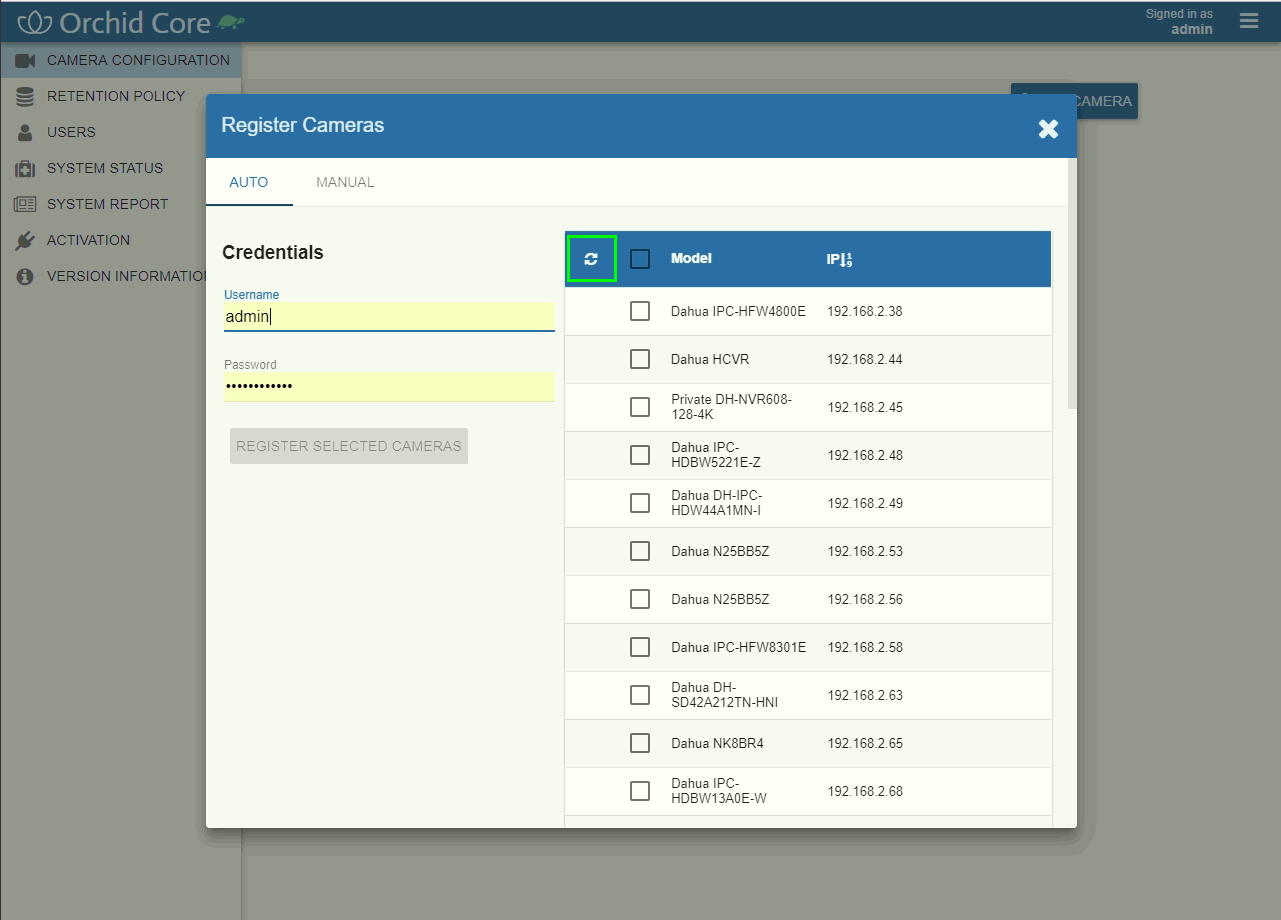This screenshot has height=920, width=1281.
Task: Open the hamburger menu icon
Action: click(x=1248, y=21)
